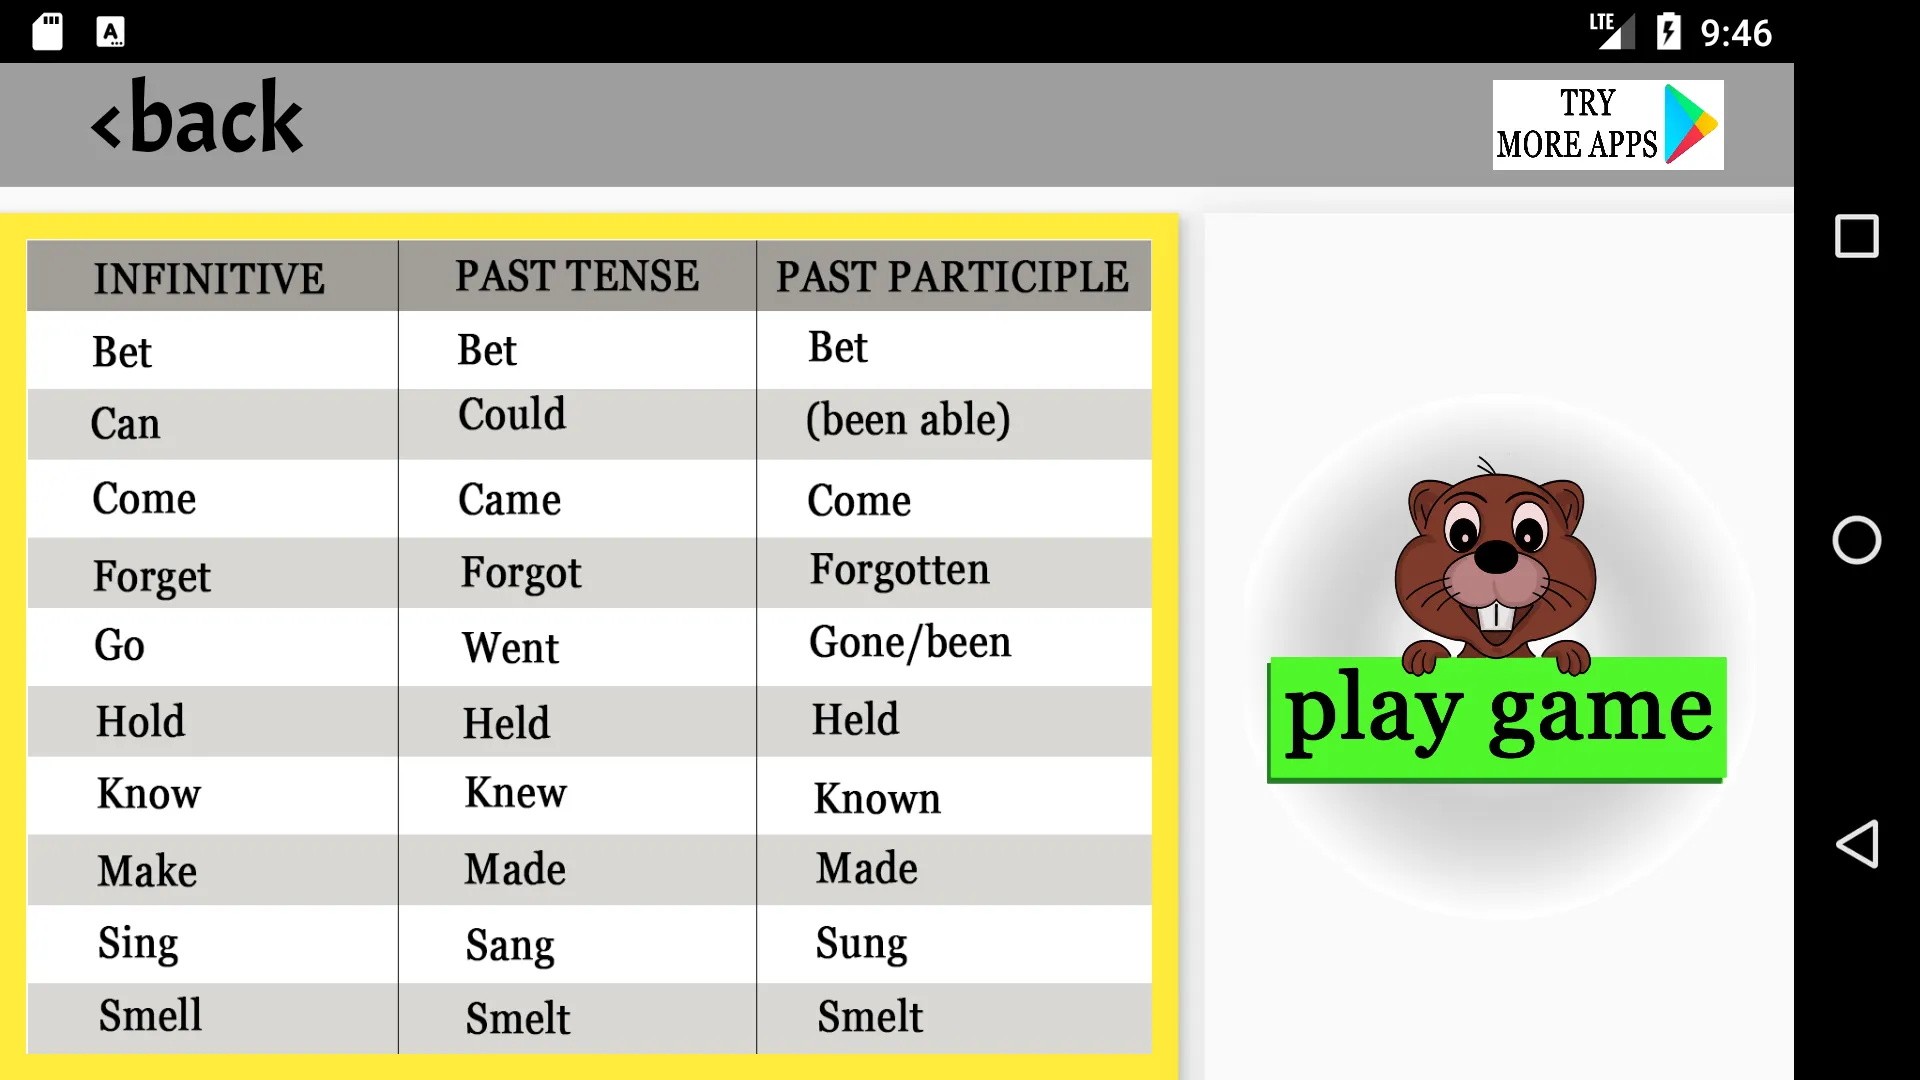Click the Go past tense Went cell
This screenshot has height=1080, width=1920.
576,646
